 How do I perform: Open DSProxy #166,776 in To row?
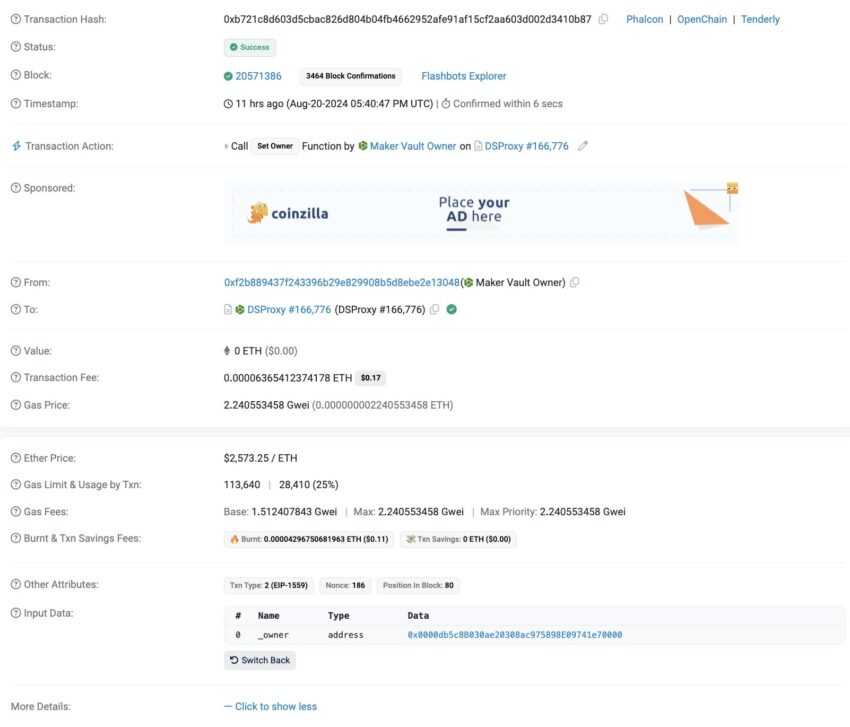(x=289, y=310)
